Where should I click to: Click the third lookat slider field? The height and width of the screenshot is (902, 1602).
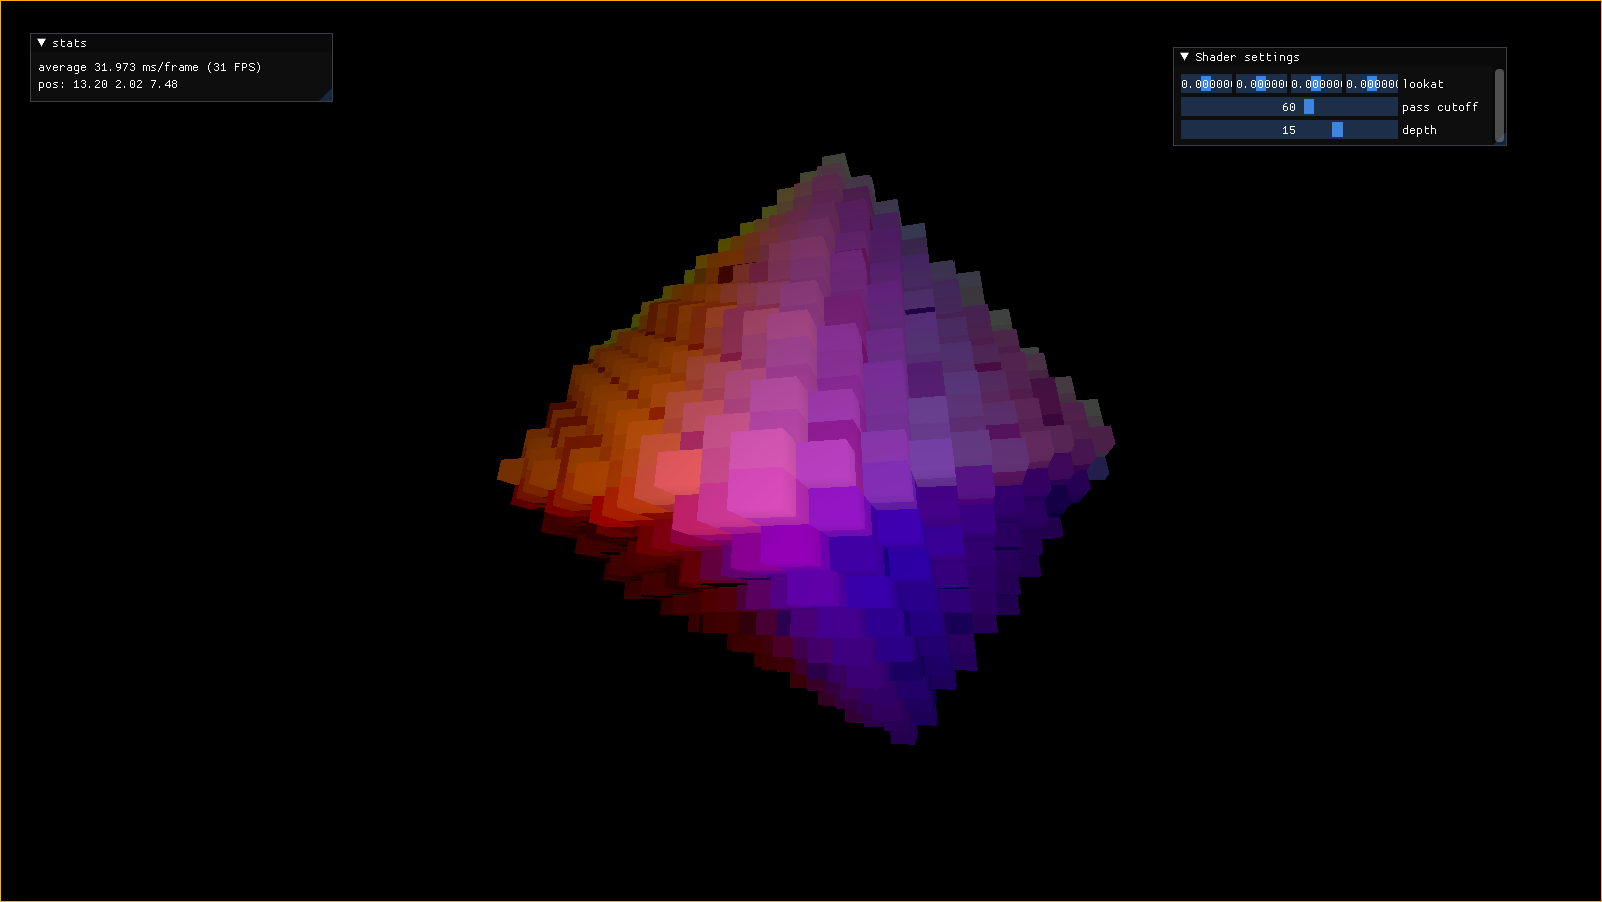pos(1317,84)
